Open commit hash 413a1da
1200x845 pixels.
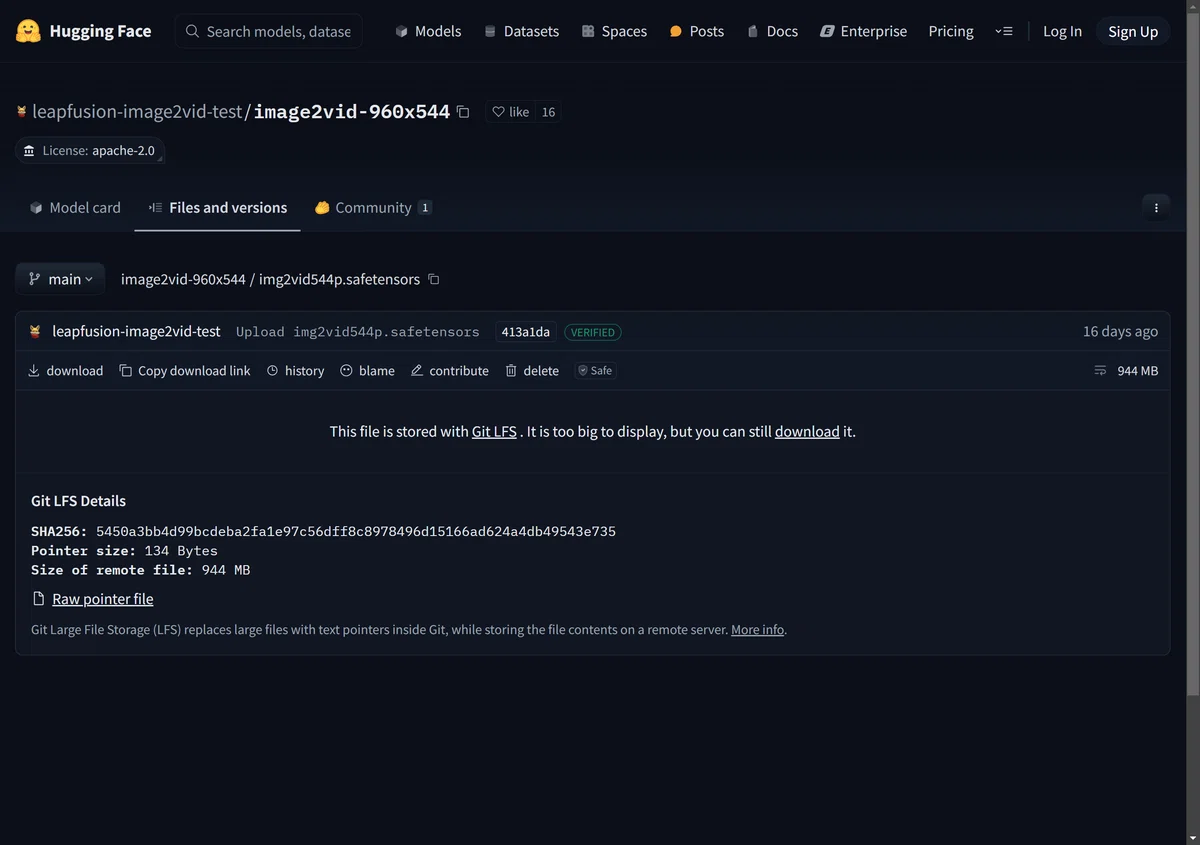[x=525, y=332]
